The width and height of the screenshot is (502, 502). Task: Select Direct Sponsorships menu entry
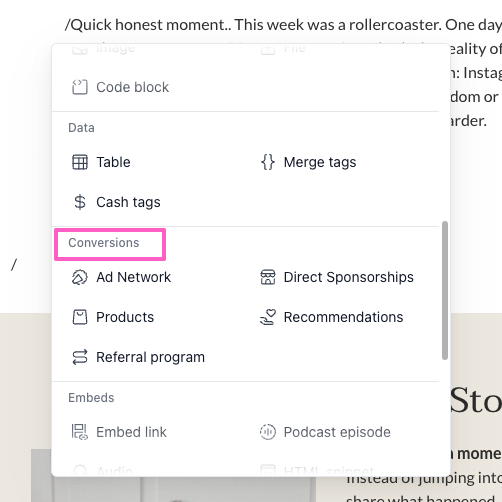[x=337, y=277]
